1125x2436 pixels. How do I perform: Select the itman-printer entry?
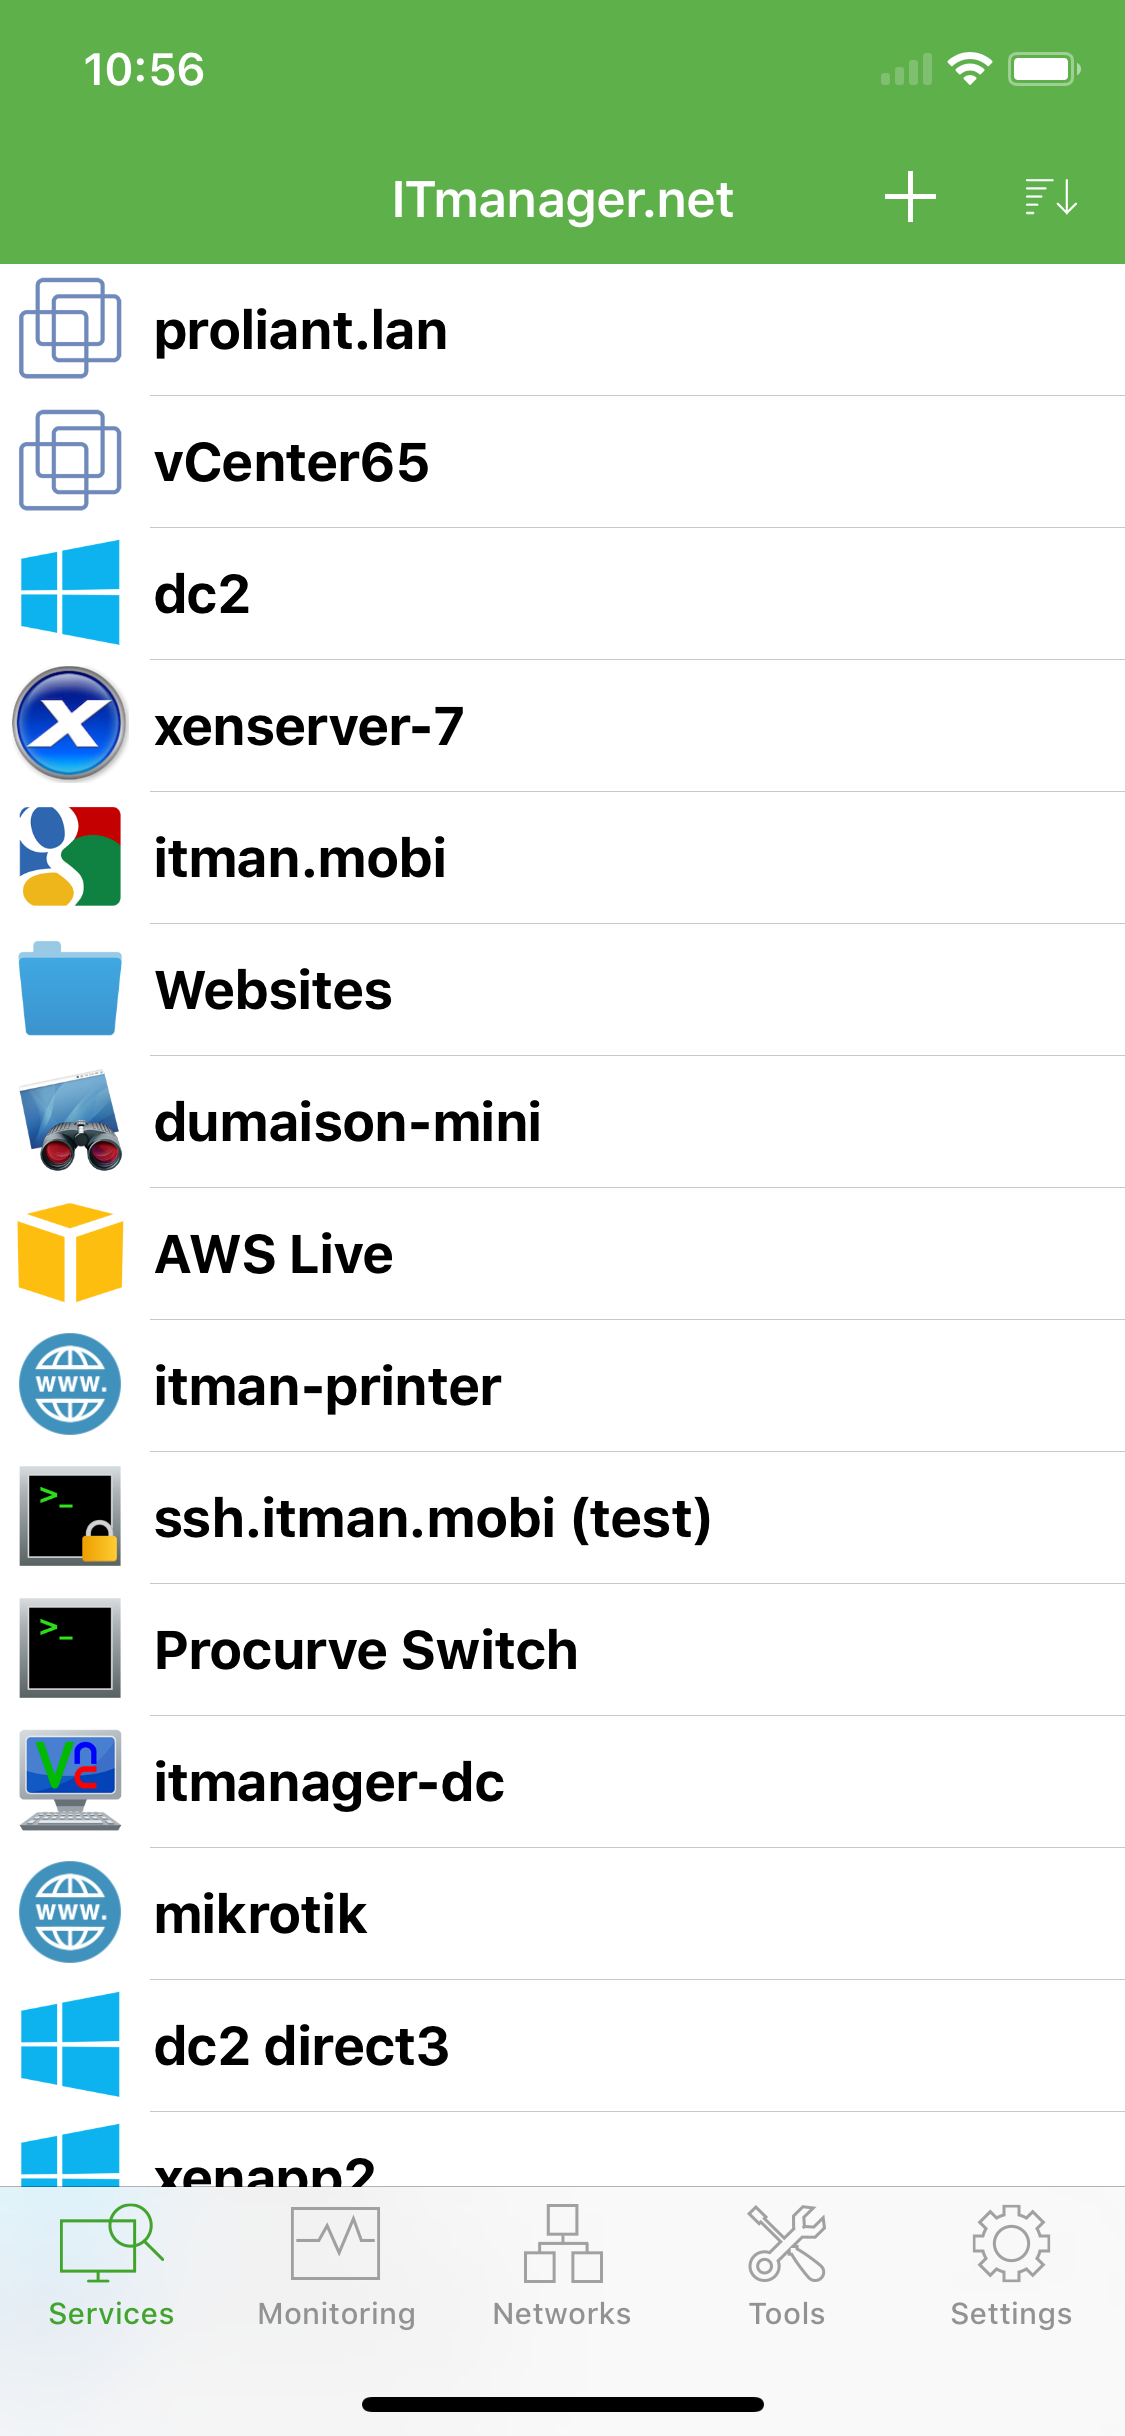pyautogui.click(x=327, y=1386)
